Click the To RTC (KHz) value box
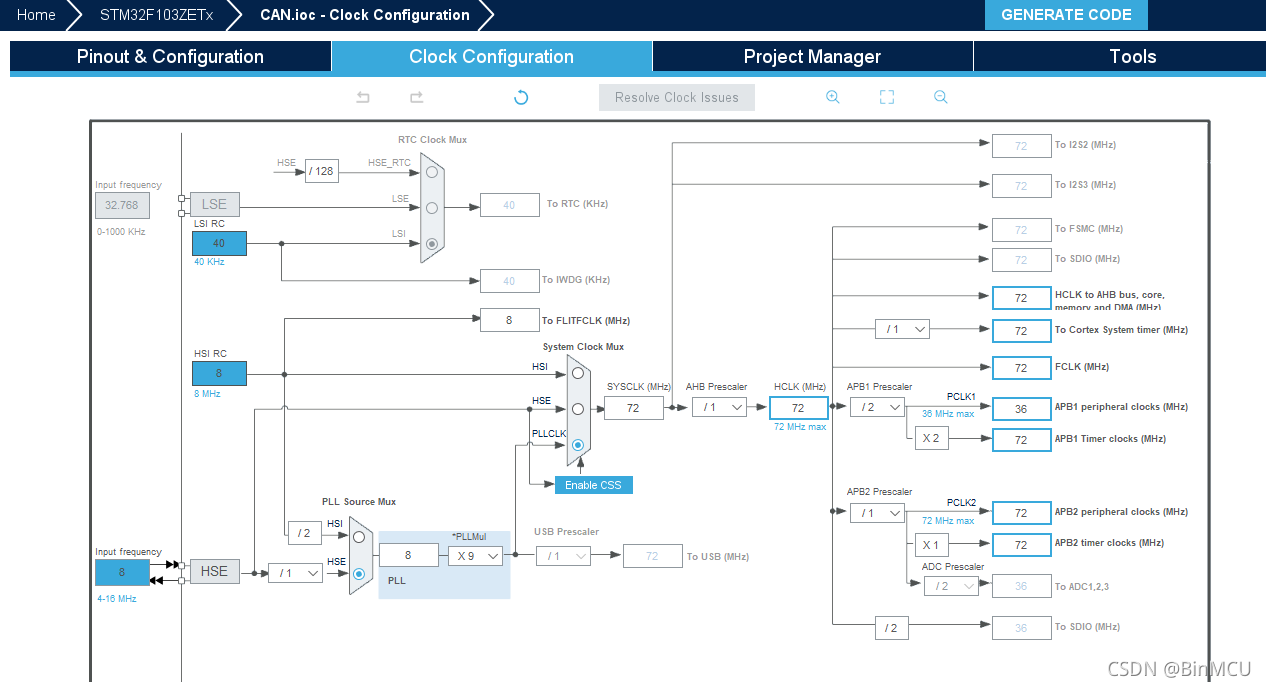The width and height of the screenshot is (1266, 687). [x=509, y=204]
